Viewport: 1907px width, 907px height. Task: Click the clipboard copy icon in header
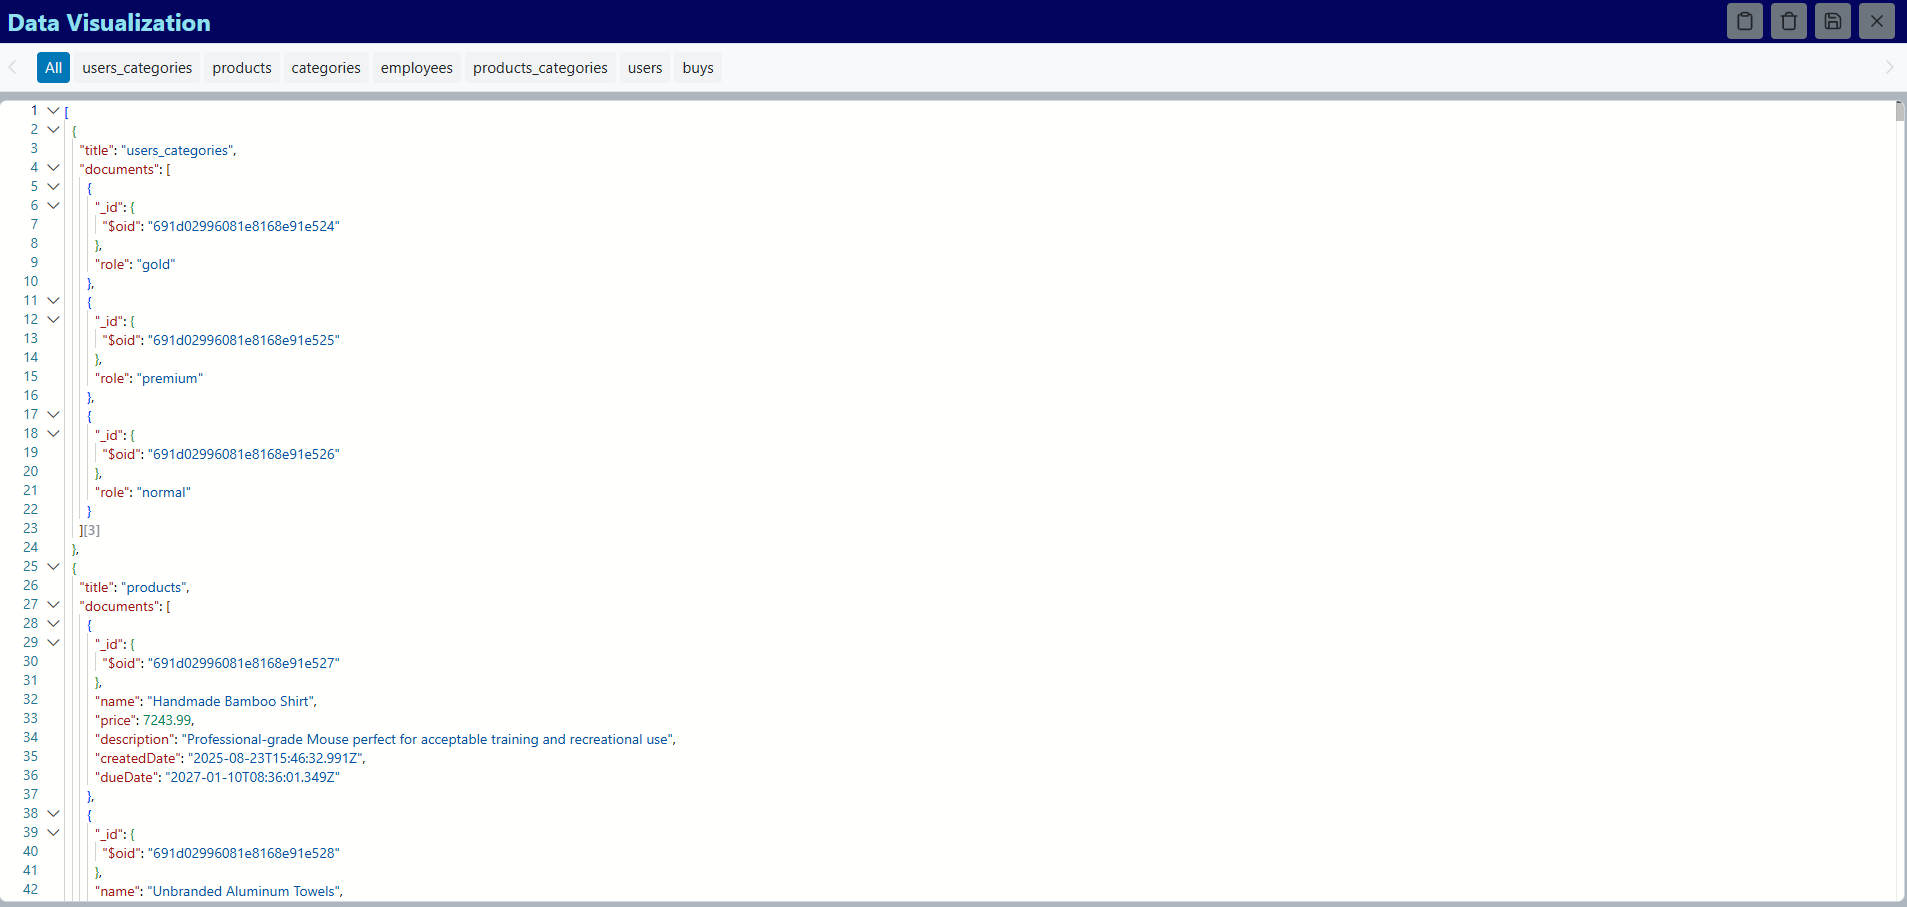pos(1745,21)
